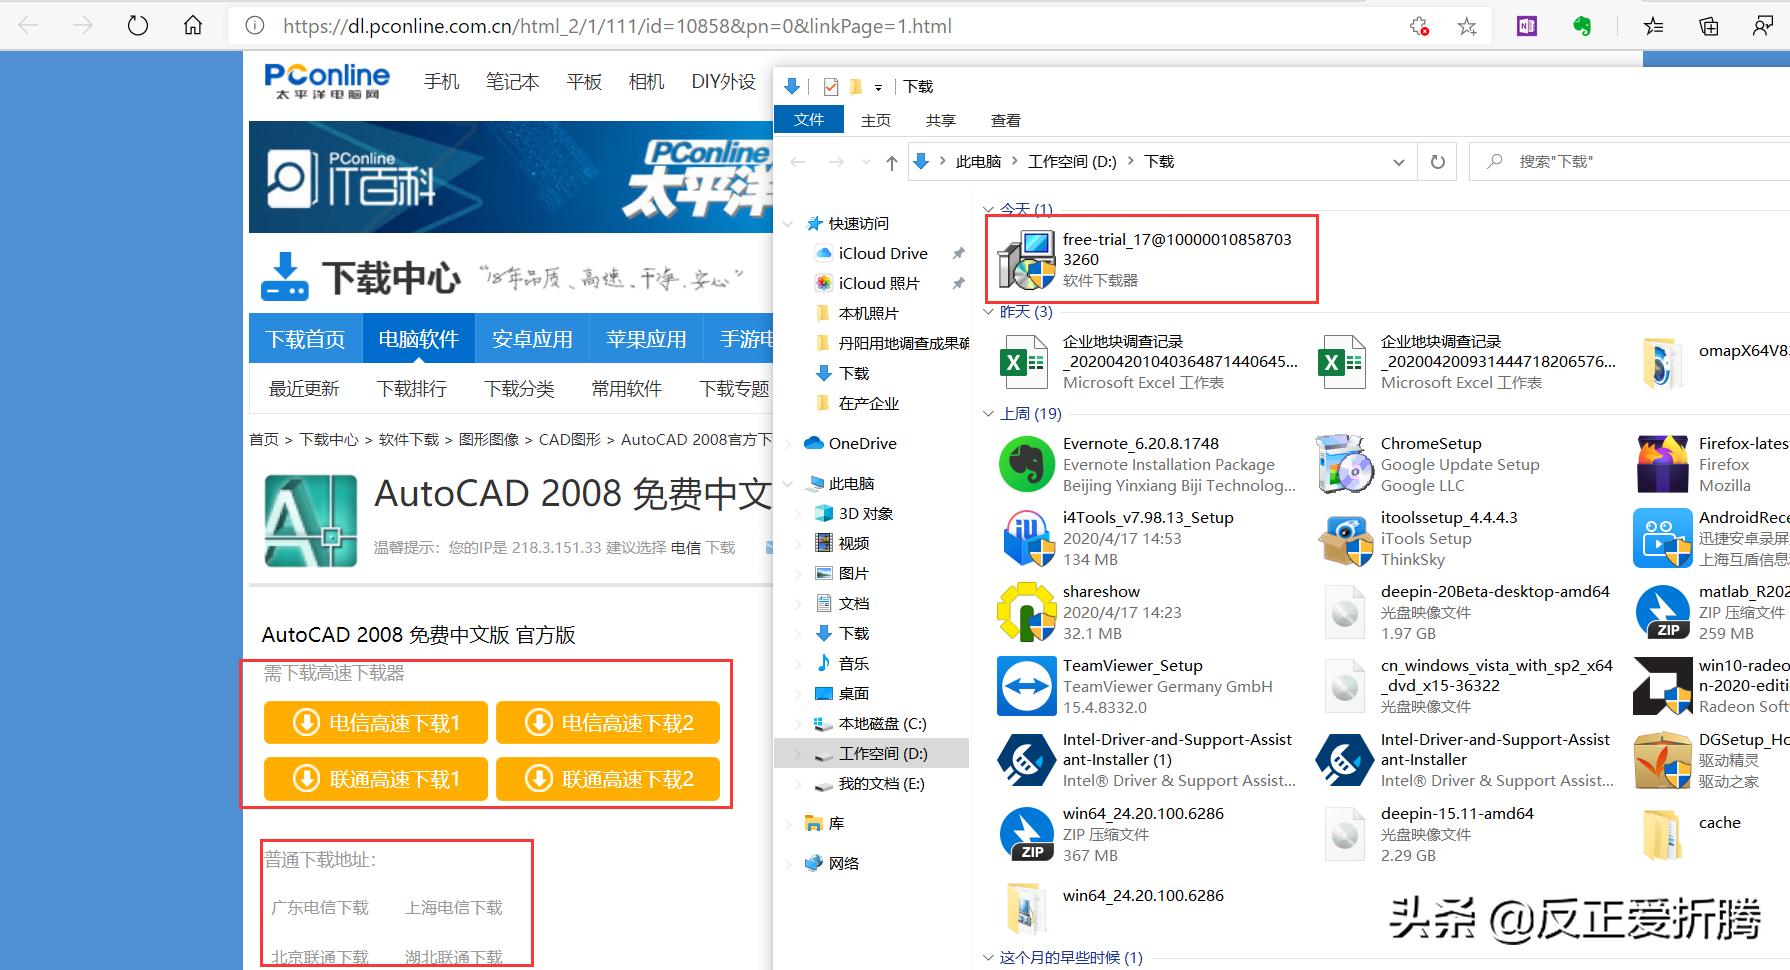Open 下载首页 tab on download site
Screen dimensions: 1790x970
306,339
